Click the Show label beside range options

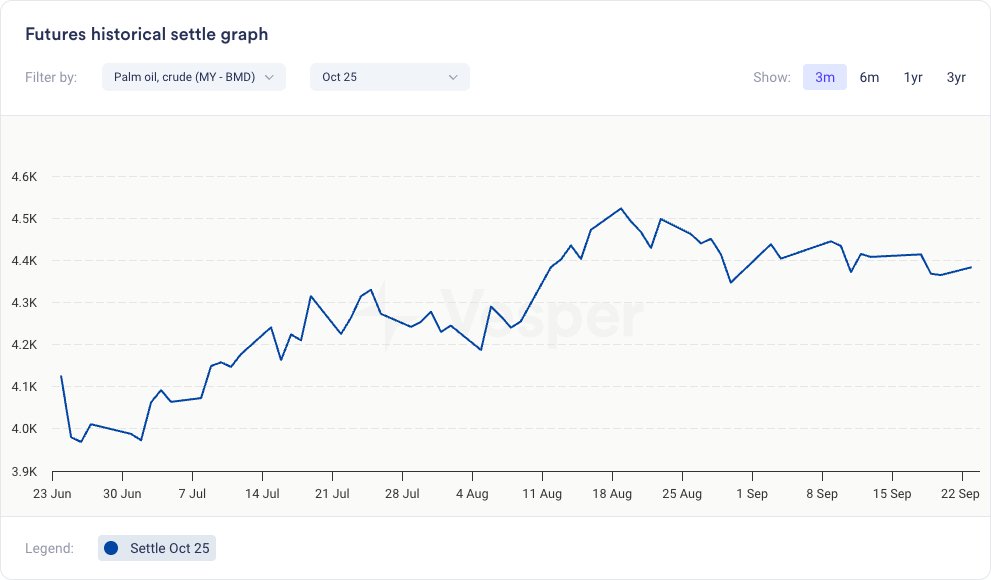(x=772, y=77)
